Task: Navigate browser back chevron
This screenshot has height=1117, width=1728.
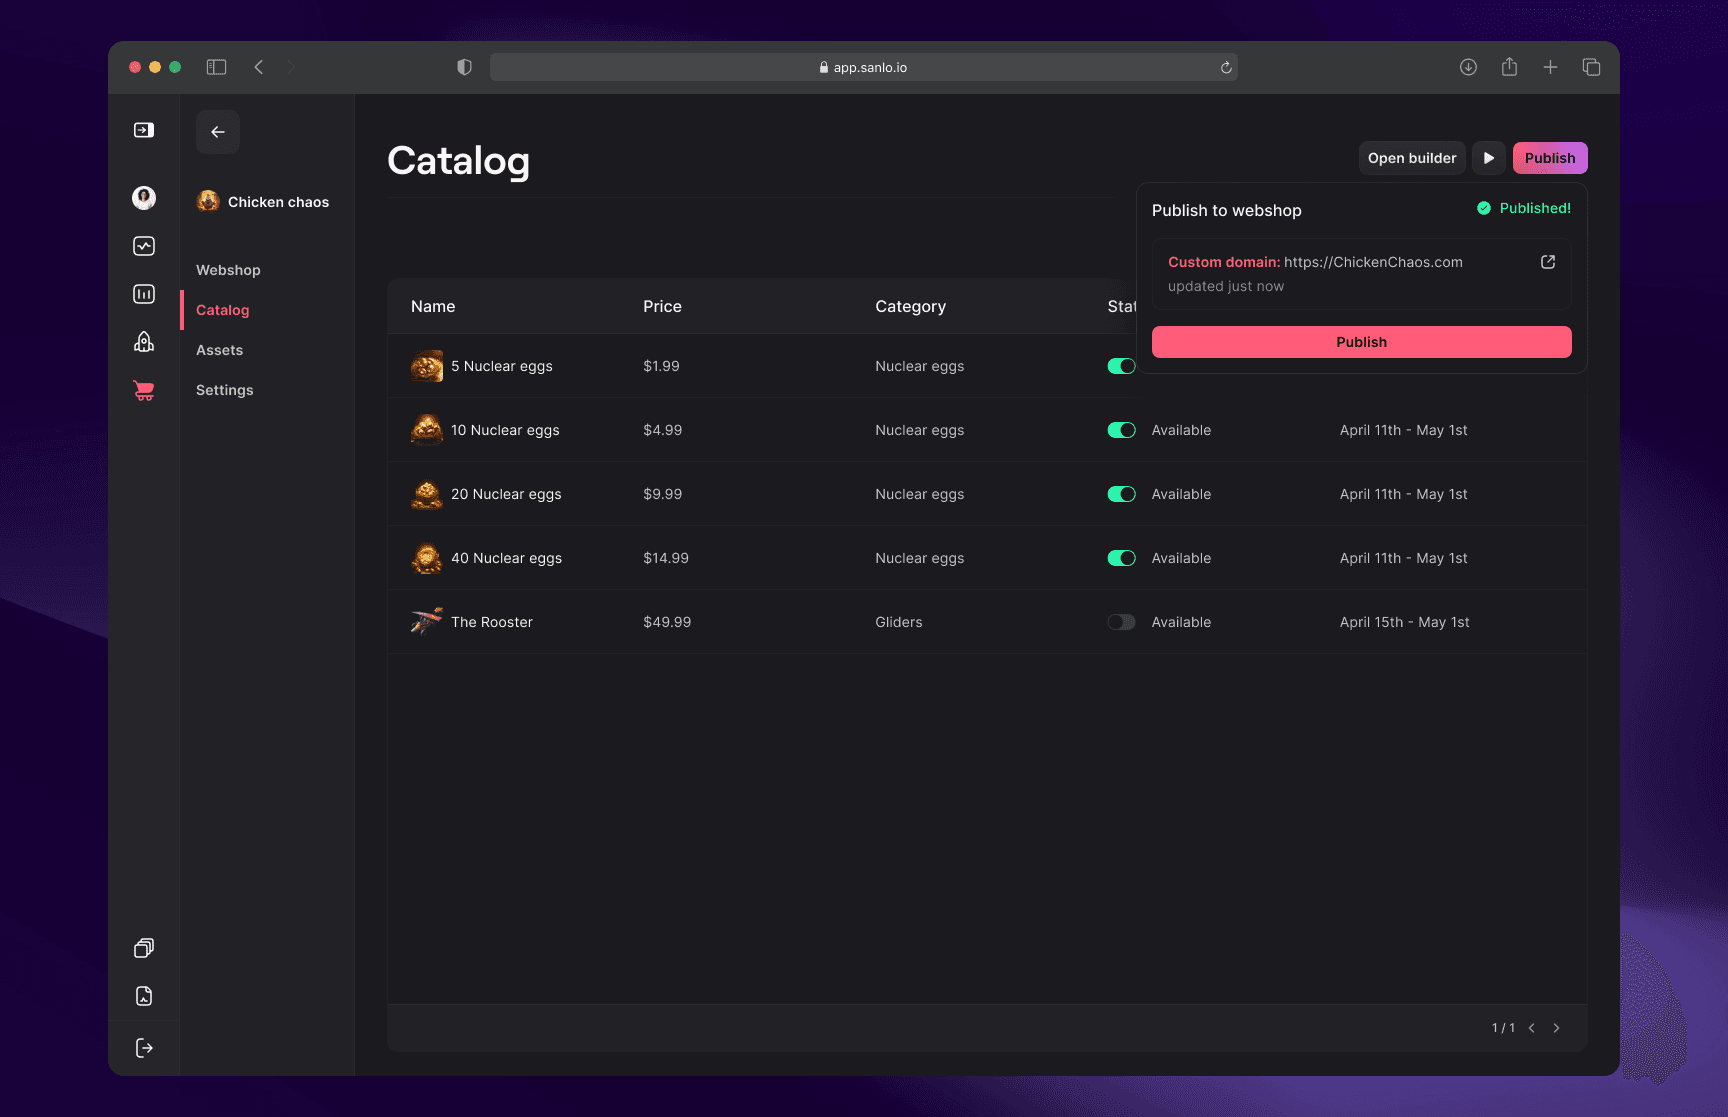Action: pyautogui.click(x=259, y=67)
